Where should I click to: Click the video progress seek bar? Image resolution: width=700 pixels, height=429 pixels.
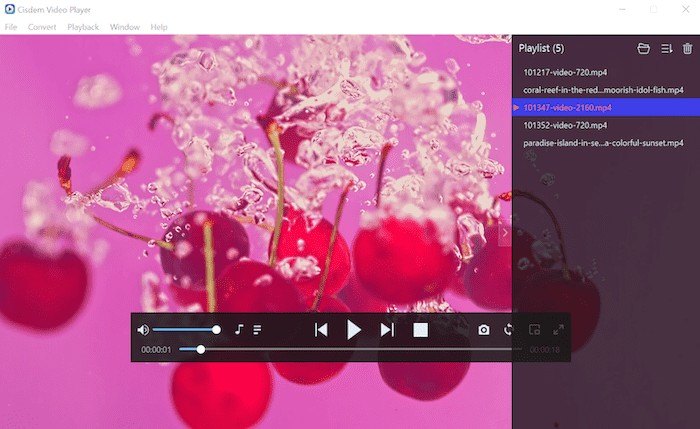[x=350, y=350]
